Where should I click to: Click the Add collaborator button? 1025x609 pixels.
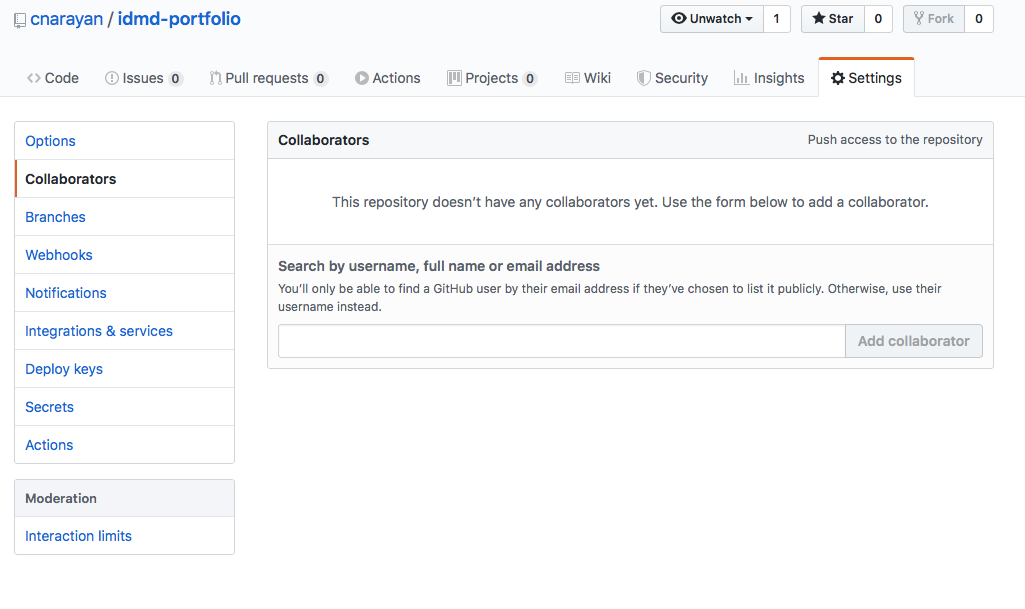pos(913,341)
